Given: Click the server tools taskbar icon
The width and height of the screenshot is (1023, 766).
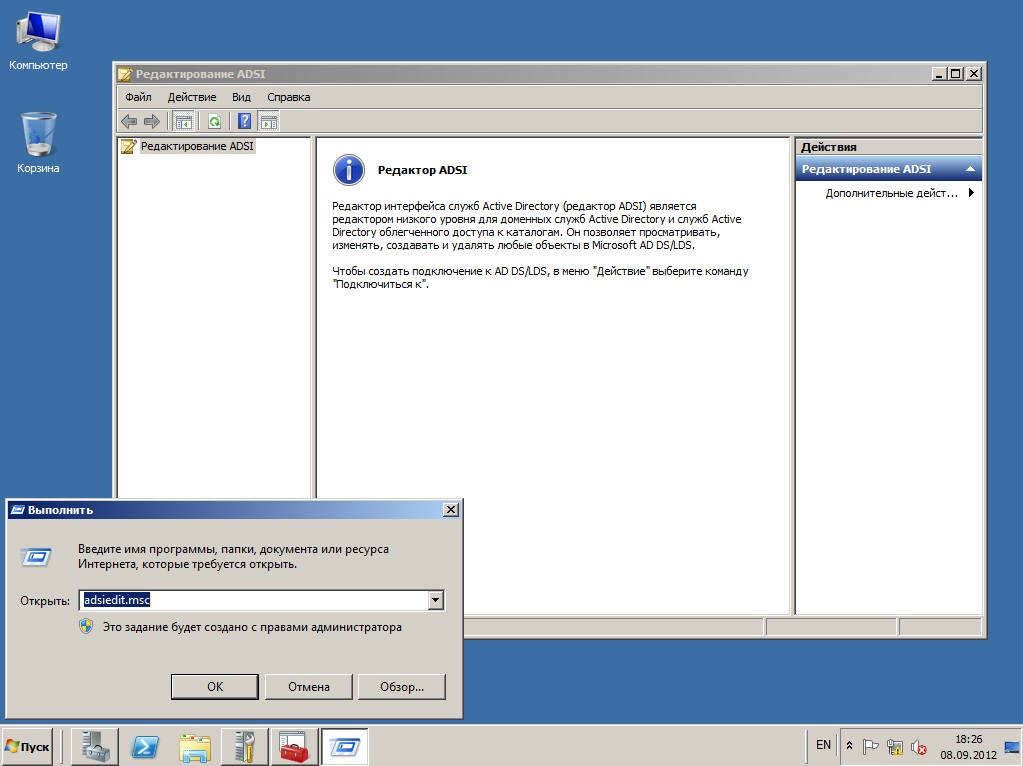Looking at the screenshot, I should (x=244, y=746).
